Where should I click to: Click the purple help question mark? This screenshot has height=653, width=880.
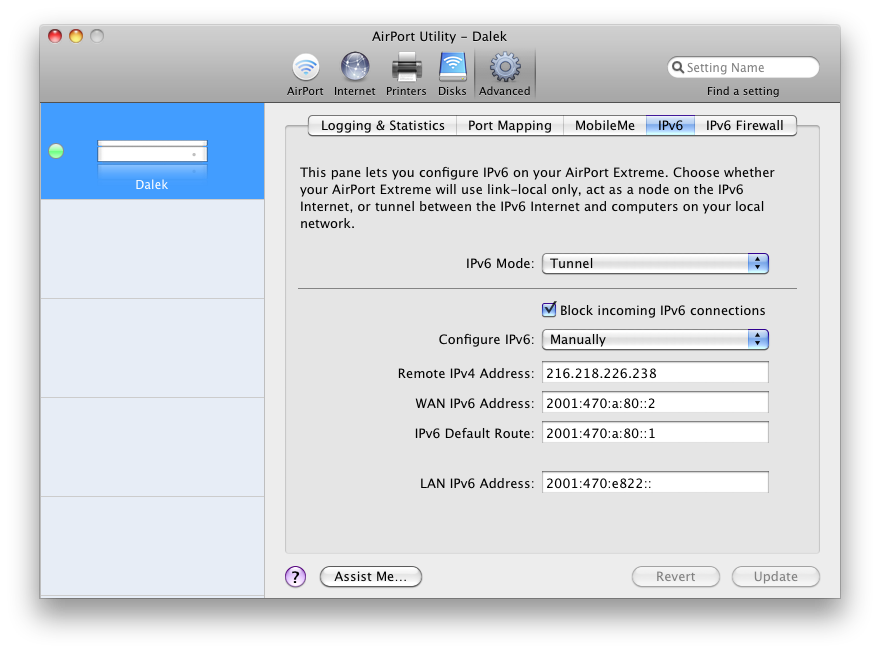pos(295,576)
